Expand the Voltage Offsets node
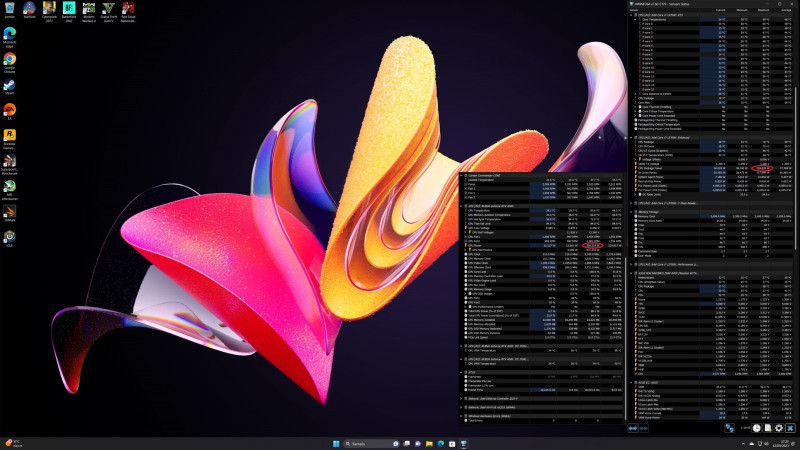Screen dimensions: 800x450 (636, 159)
